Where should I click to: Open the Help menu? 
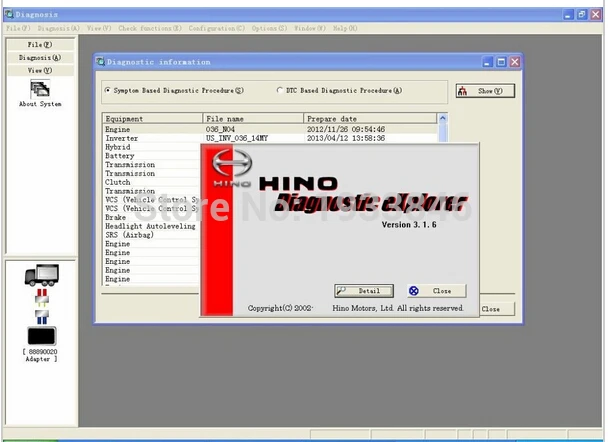[x=345, y=28]
